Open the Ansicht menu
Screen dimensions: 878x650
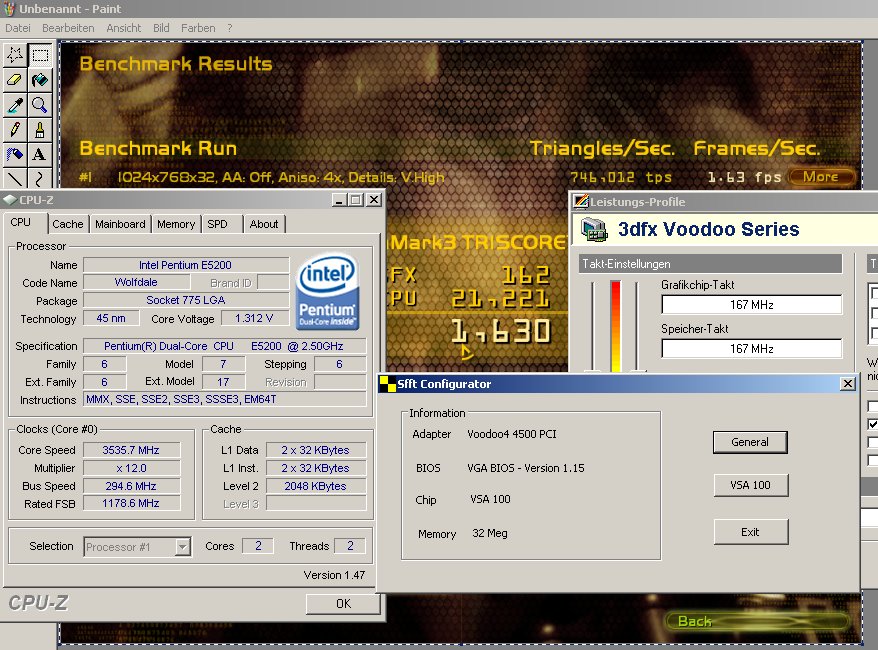[124, 28]
